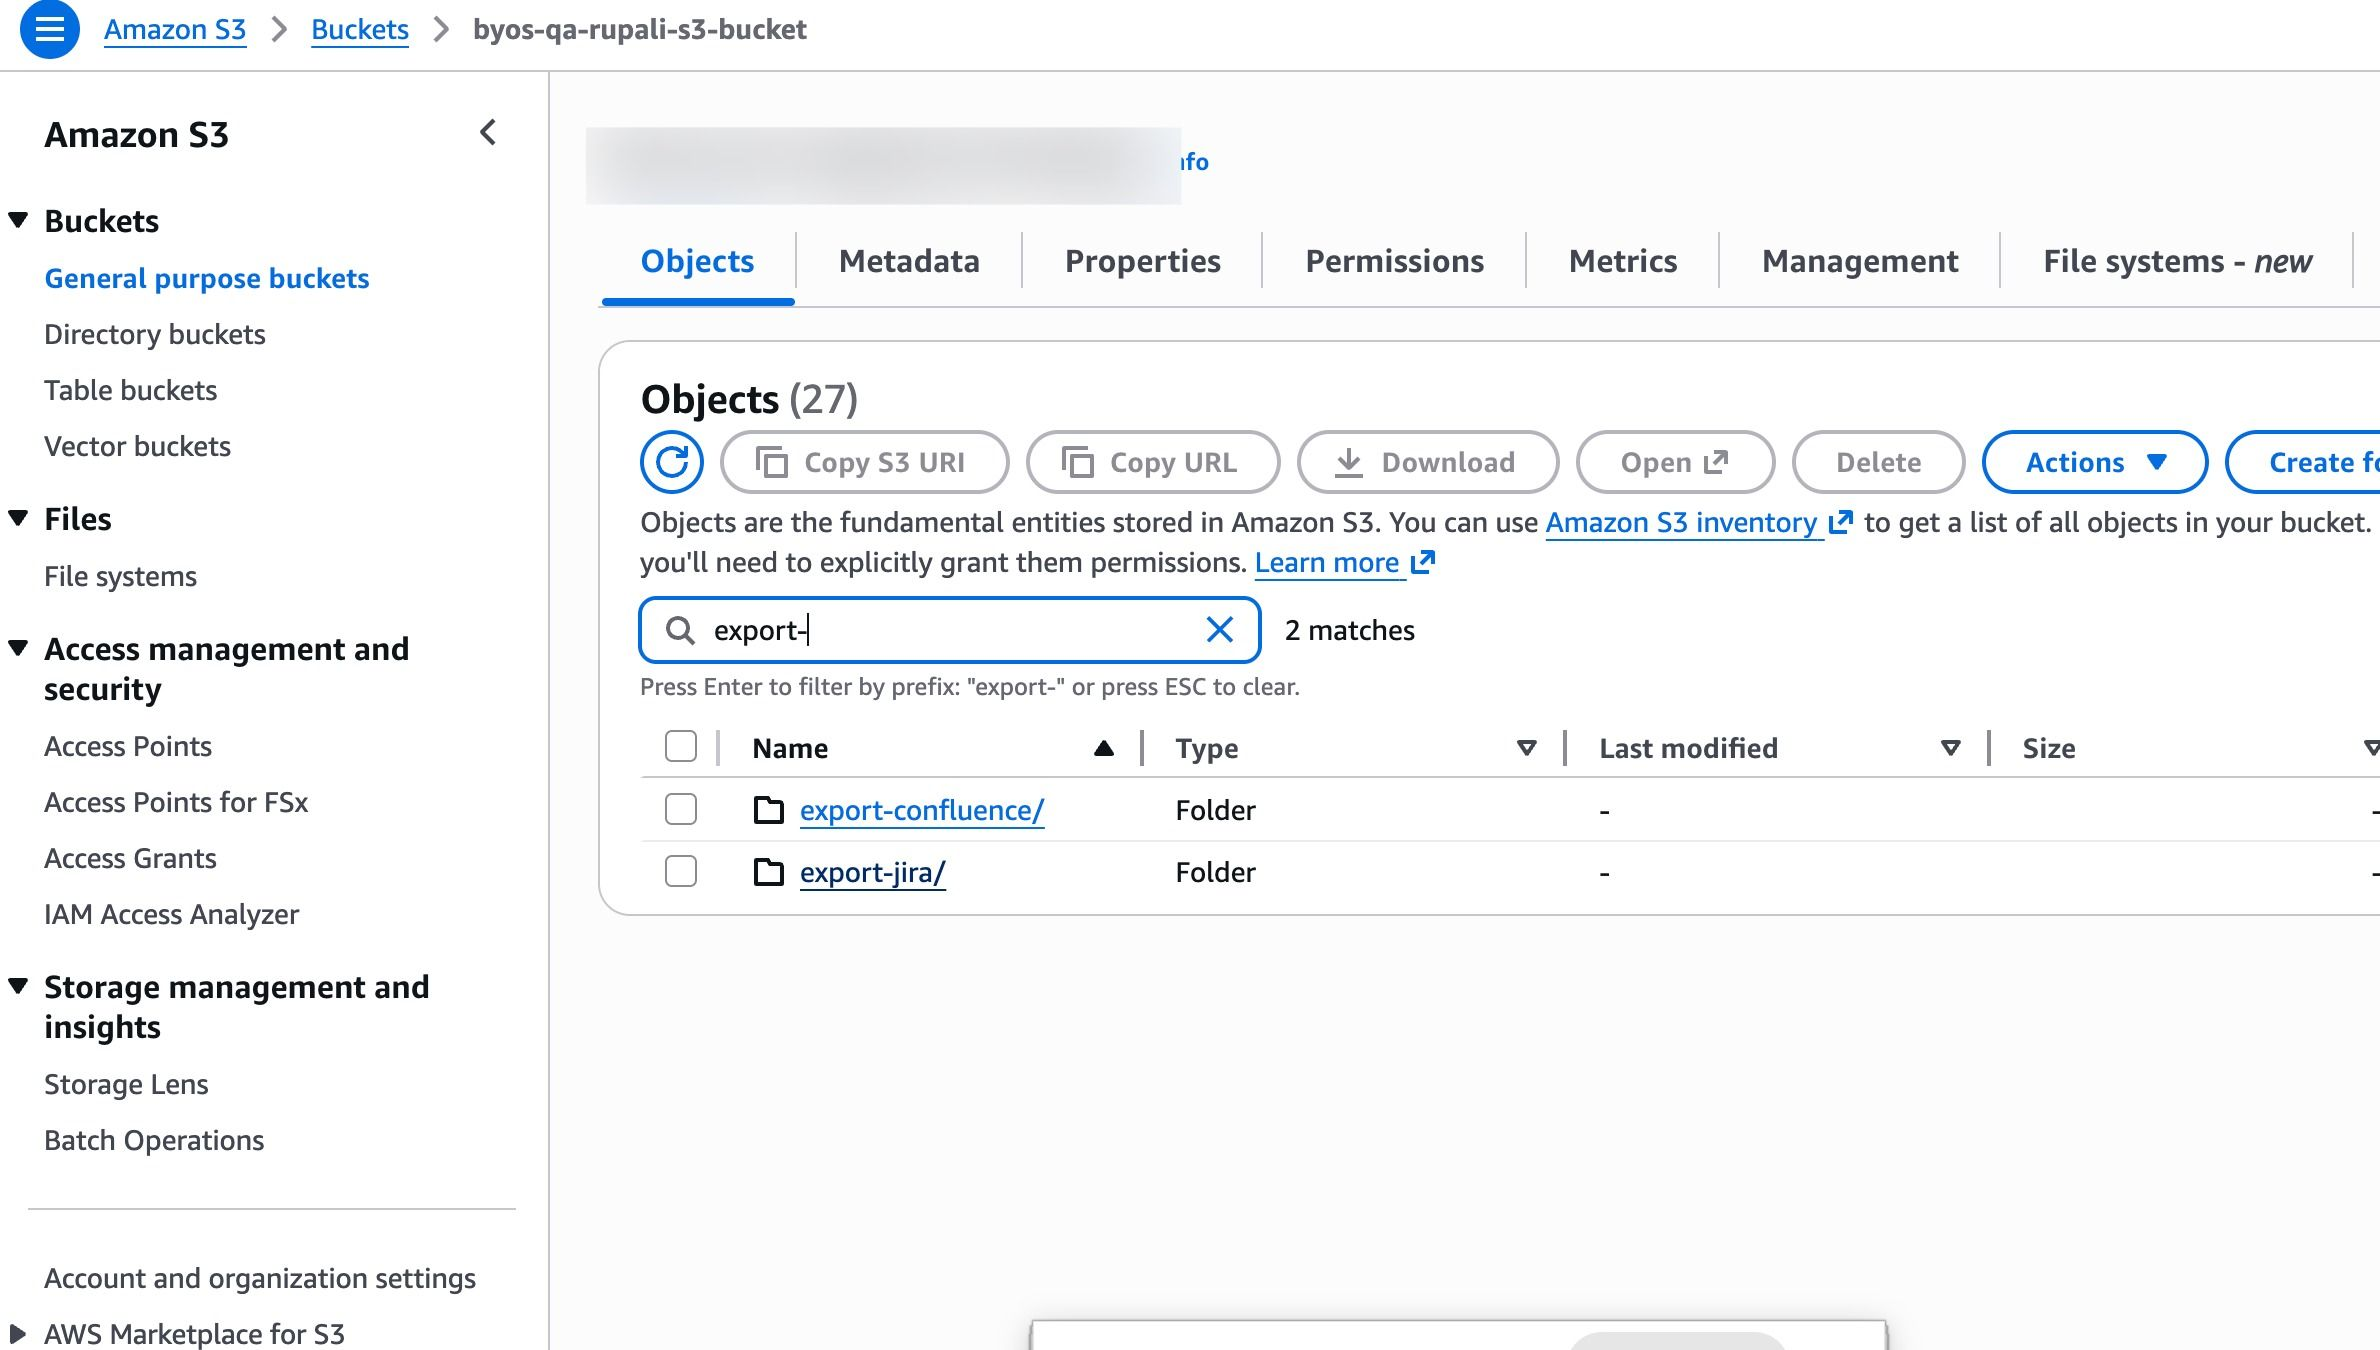
Task: Sort by Last modified column arrow
Action: 1950,748
